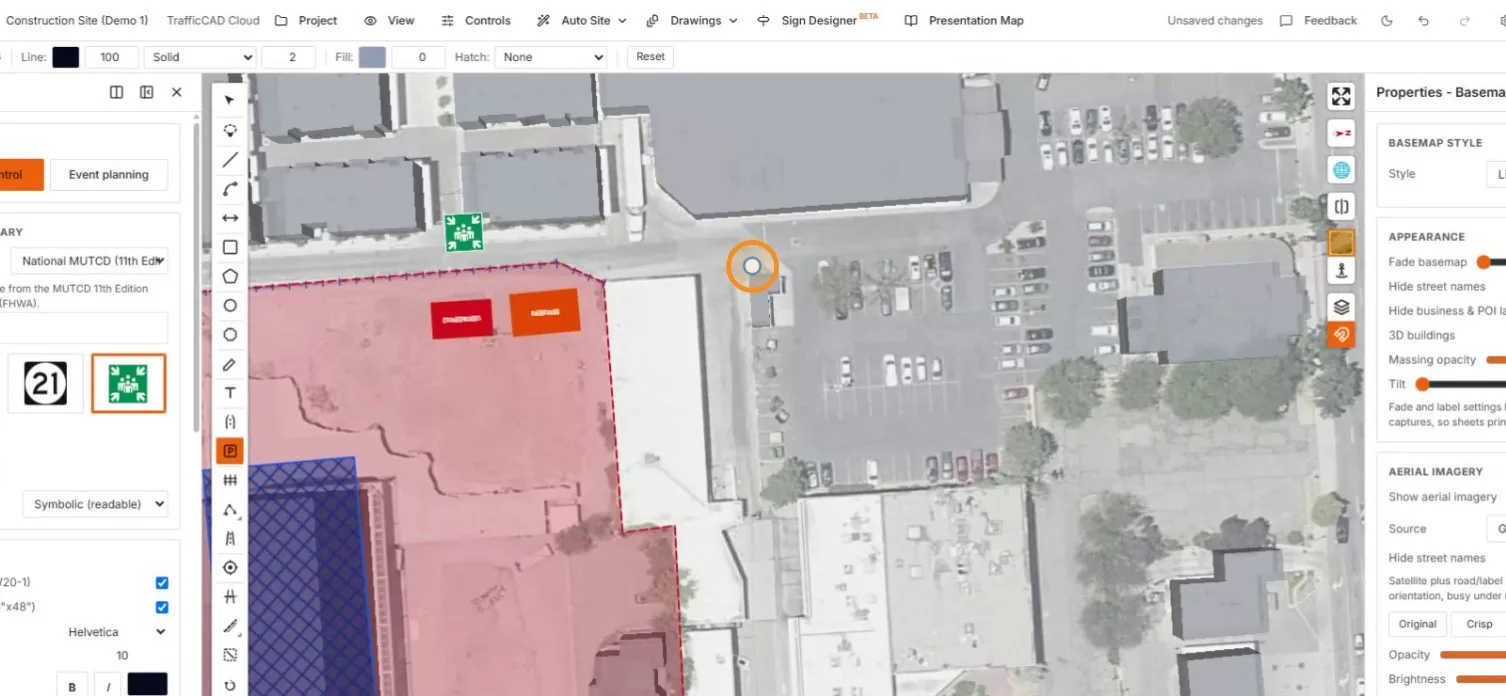This screenshot has width=1506, height=696.
Task: Click the street view pegman button
Action: [1341, 270]
